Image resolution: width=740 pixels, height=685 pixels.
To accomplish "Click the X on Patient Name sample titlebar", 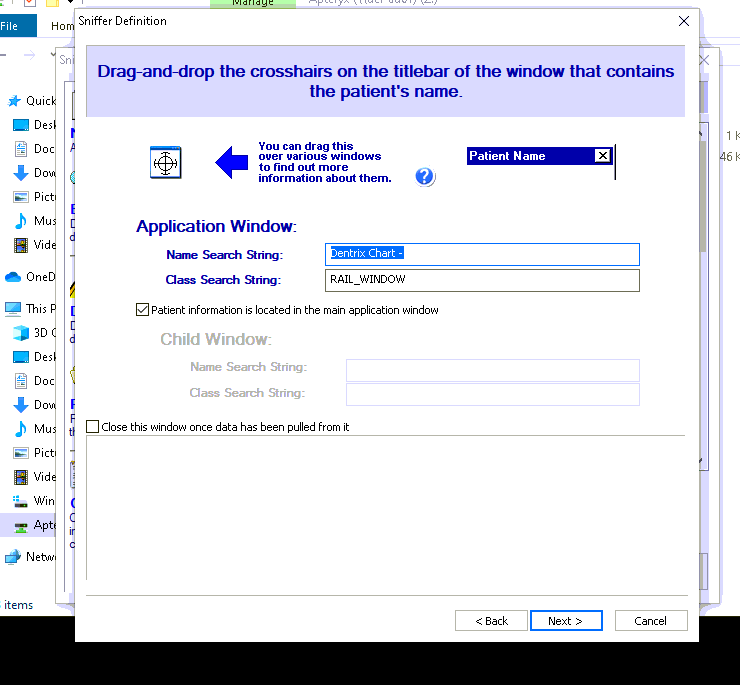I will point(602,156).
